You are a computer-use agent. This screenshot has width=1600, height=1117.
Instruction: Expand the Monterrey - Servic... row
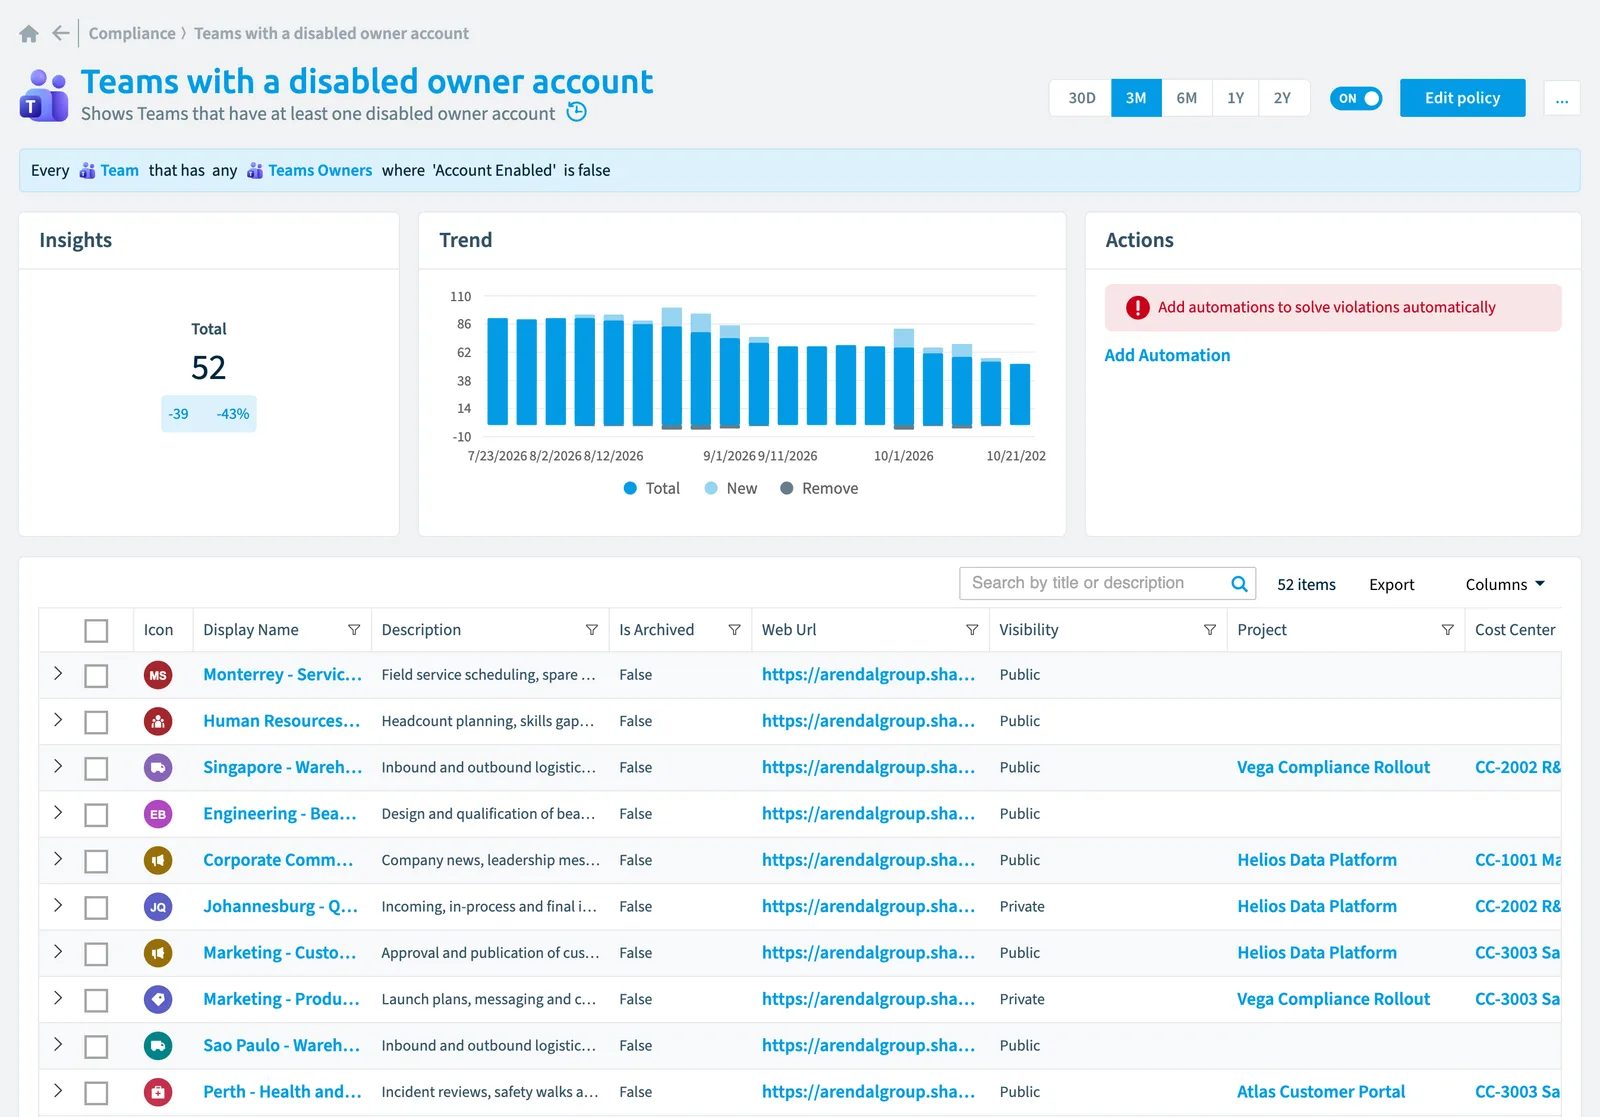click(58, 674)
